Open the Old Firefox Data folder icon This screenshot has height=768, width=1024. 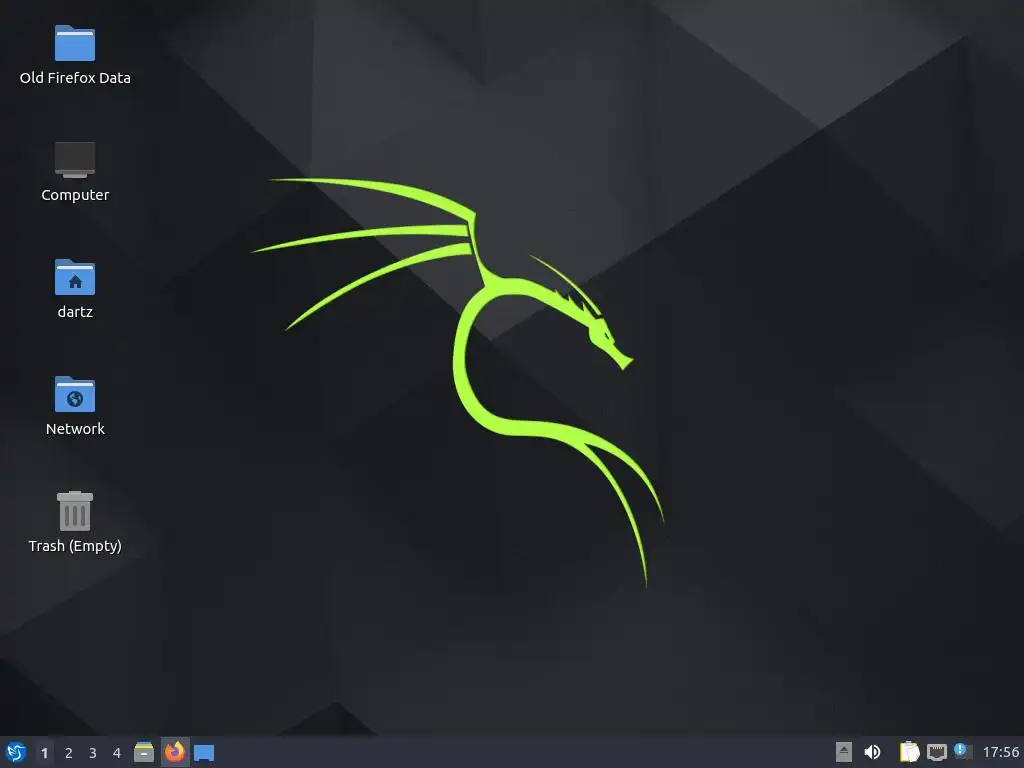[74, 43]
